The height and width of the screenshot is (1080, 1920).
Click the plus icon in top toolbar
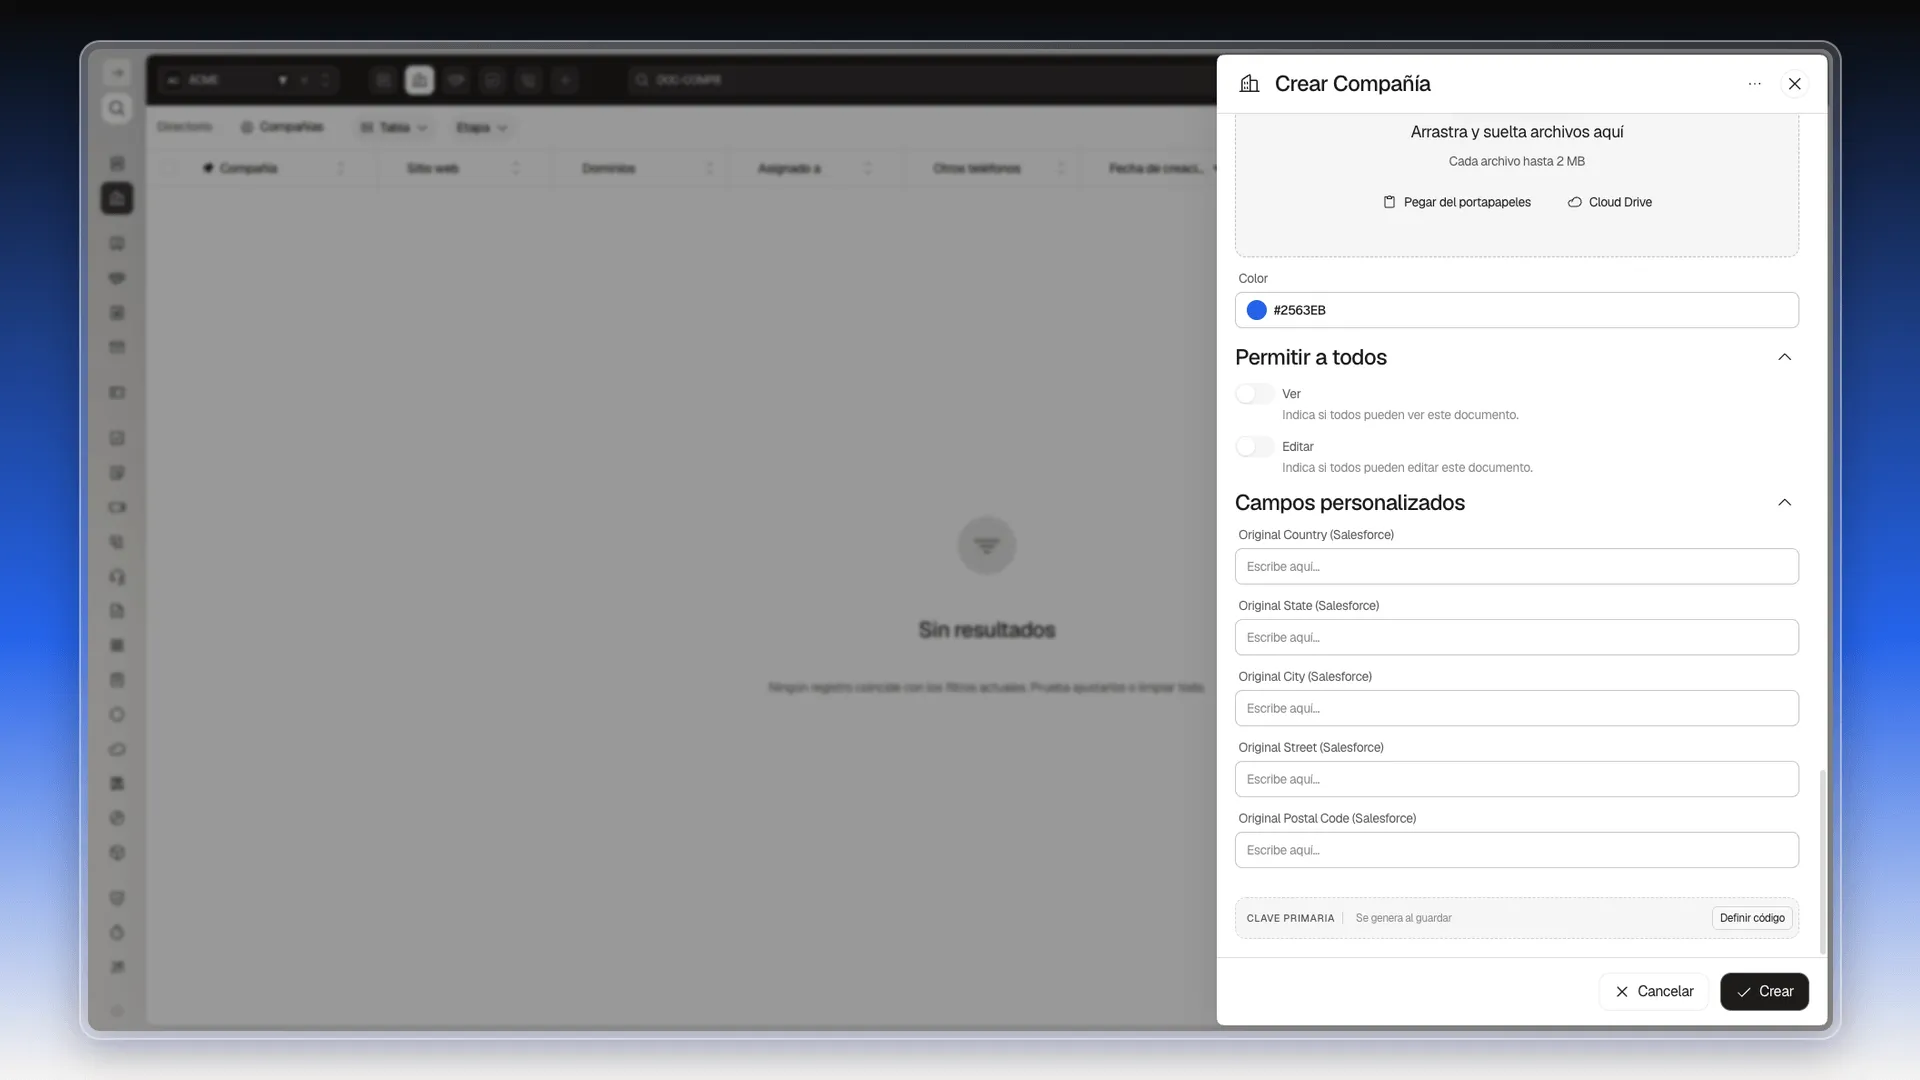(x=565, y=80)
